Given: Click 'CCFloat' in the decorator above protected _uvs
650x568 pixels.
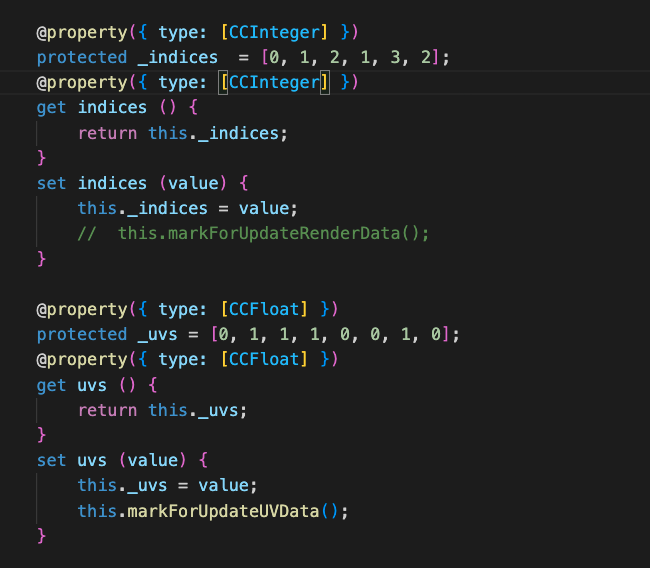Looking at the screenshot, I should tap(264, 309).
